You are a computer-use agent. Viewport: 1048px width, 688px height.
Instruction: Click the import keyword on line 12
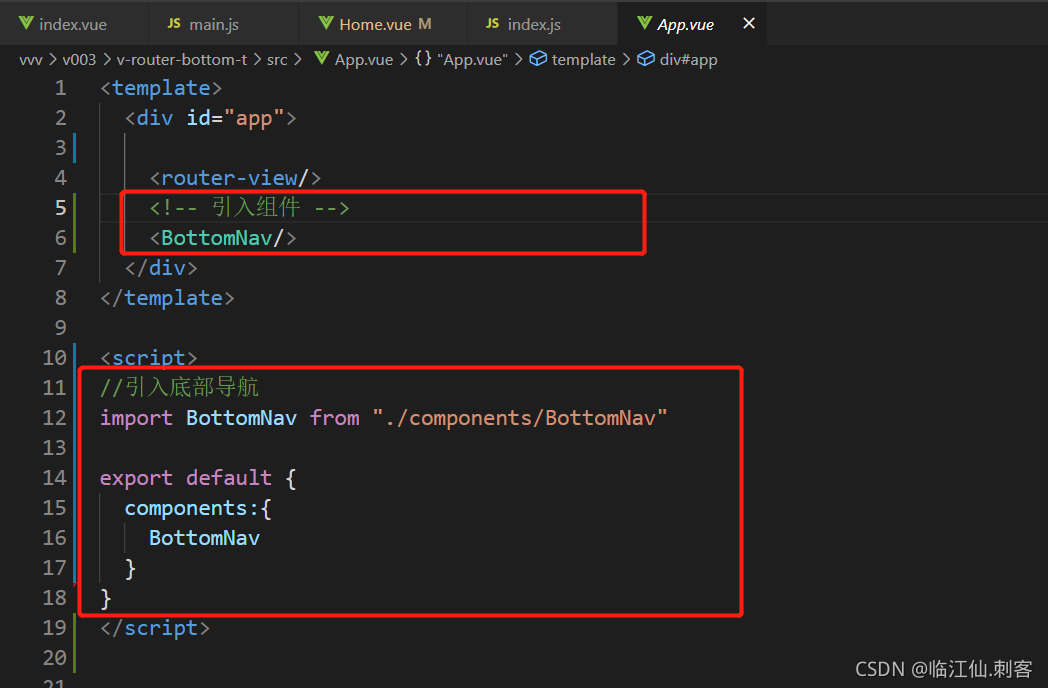(136, 418)
